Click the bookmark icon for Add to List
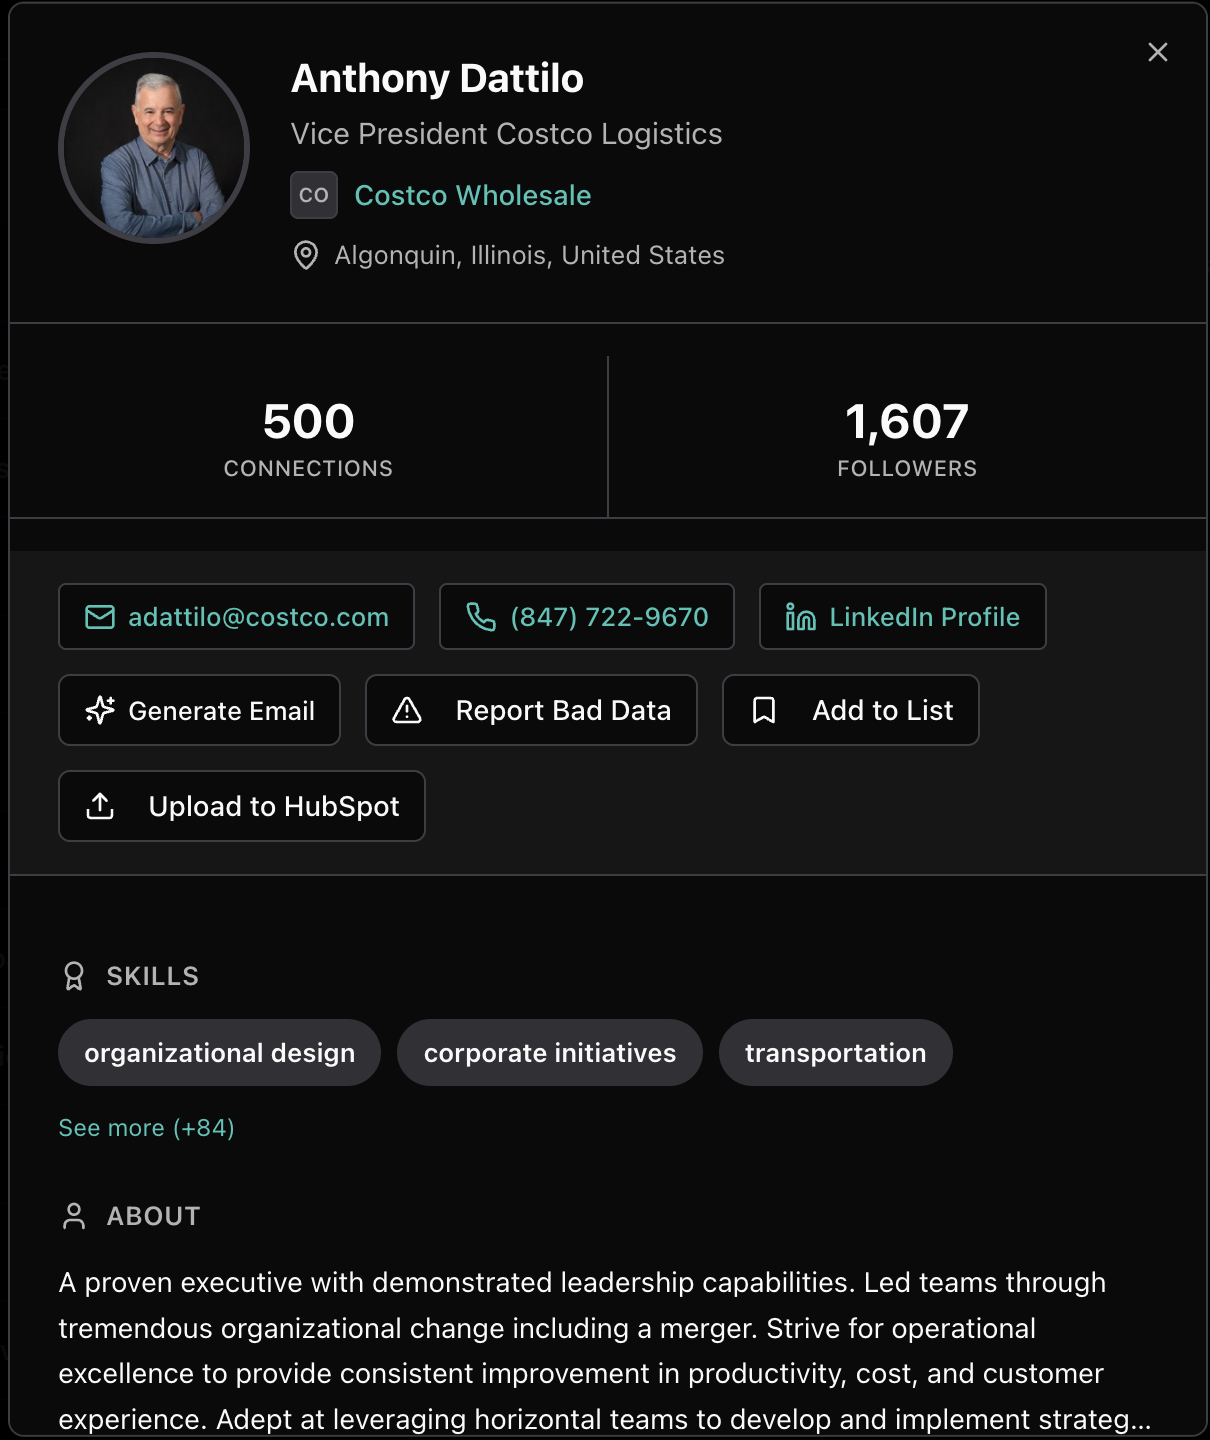 (x=764, y=710)
